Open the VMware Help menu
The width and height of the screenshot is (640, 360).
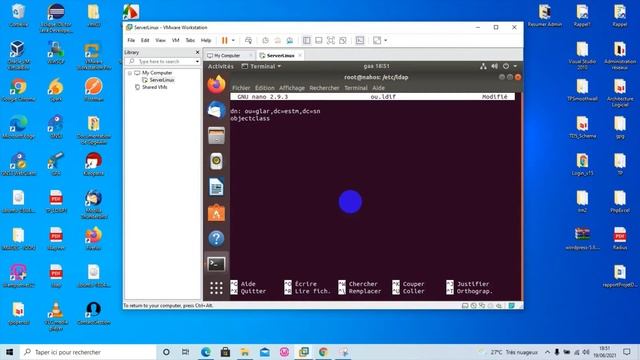click(x=206, y=40)
